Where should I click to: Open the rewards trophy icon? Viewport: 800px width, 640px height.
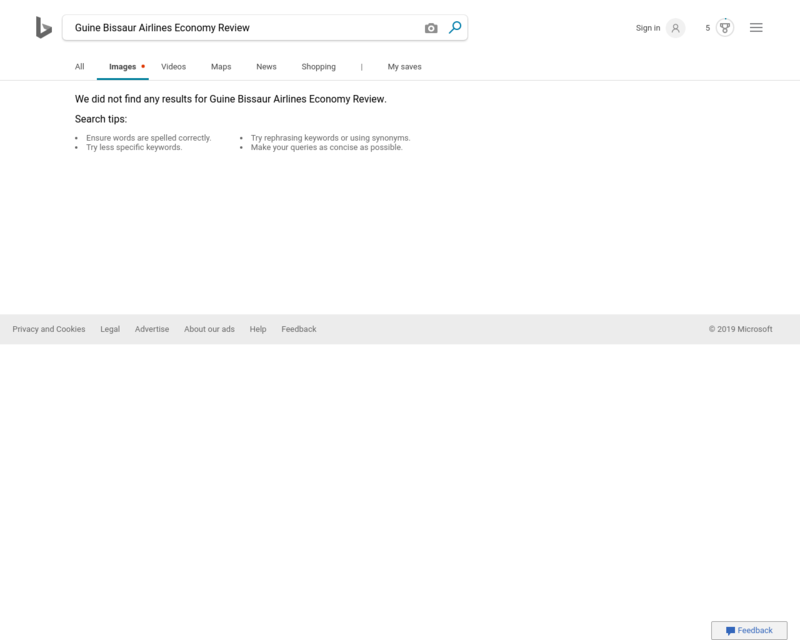click(x=725, y=28)
